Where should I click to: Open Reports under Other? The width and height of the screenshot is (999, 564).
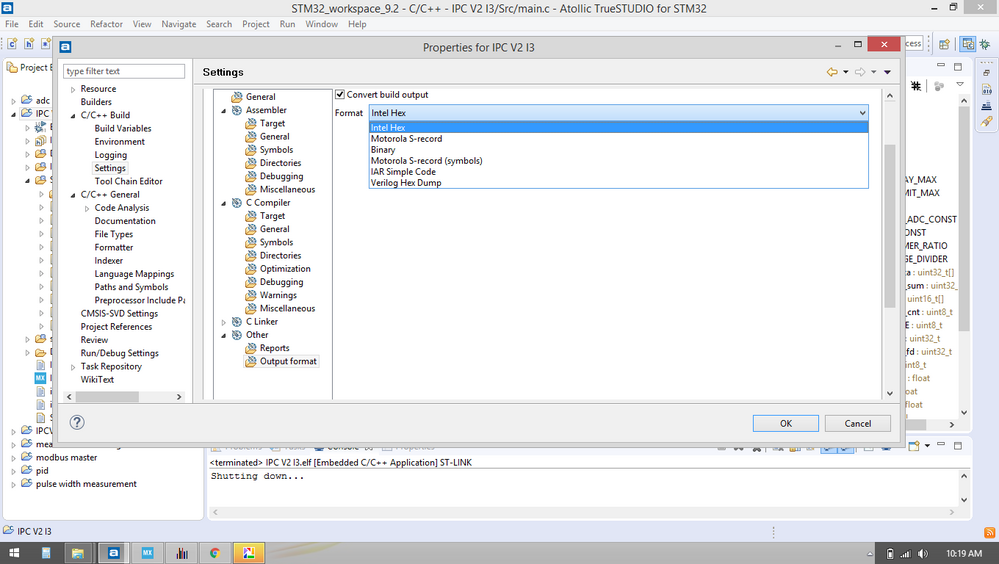click(274, 348)
